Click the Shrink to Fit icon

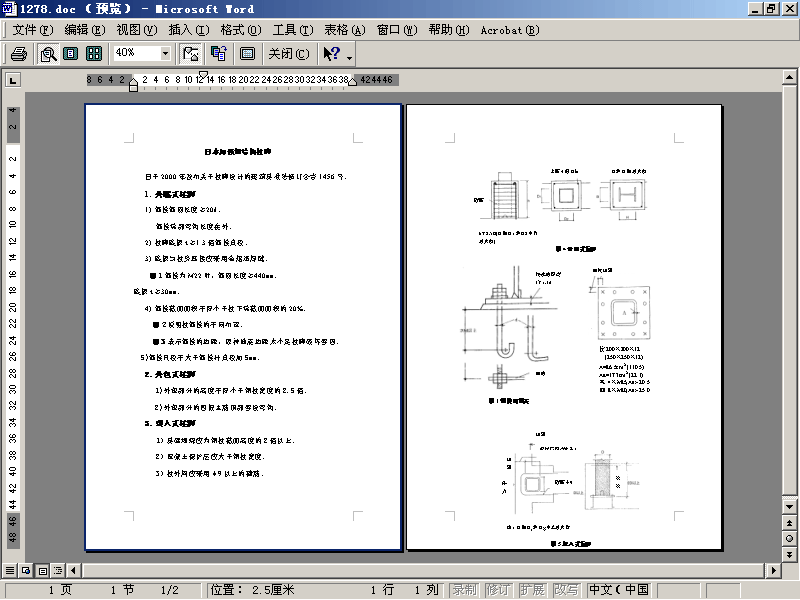(219, 54)
